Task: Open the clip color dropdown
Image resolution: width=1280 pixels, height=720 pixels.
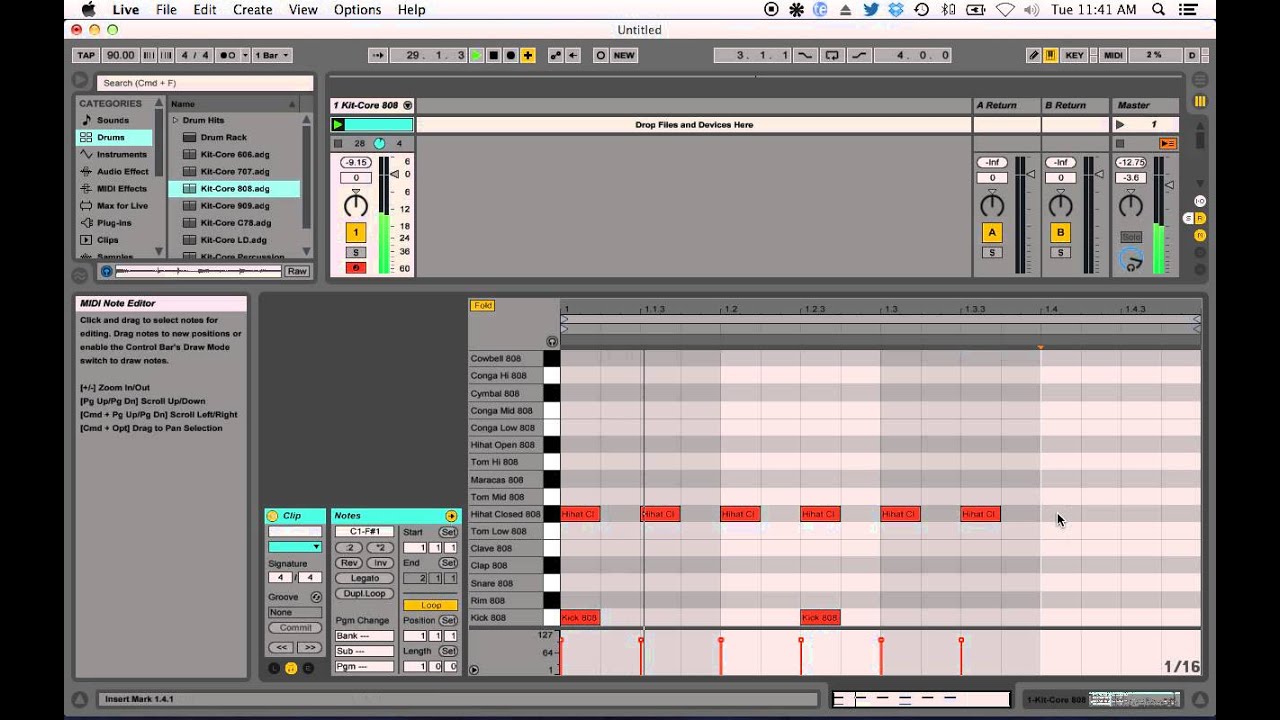Action: (295, 547)
